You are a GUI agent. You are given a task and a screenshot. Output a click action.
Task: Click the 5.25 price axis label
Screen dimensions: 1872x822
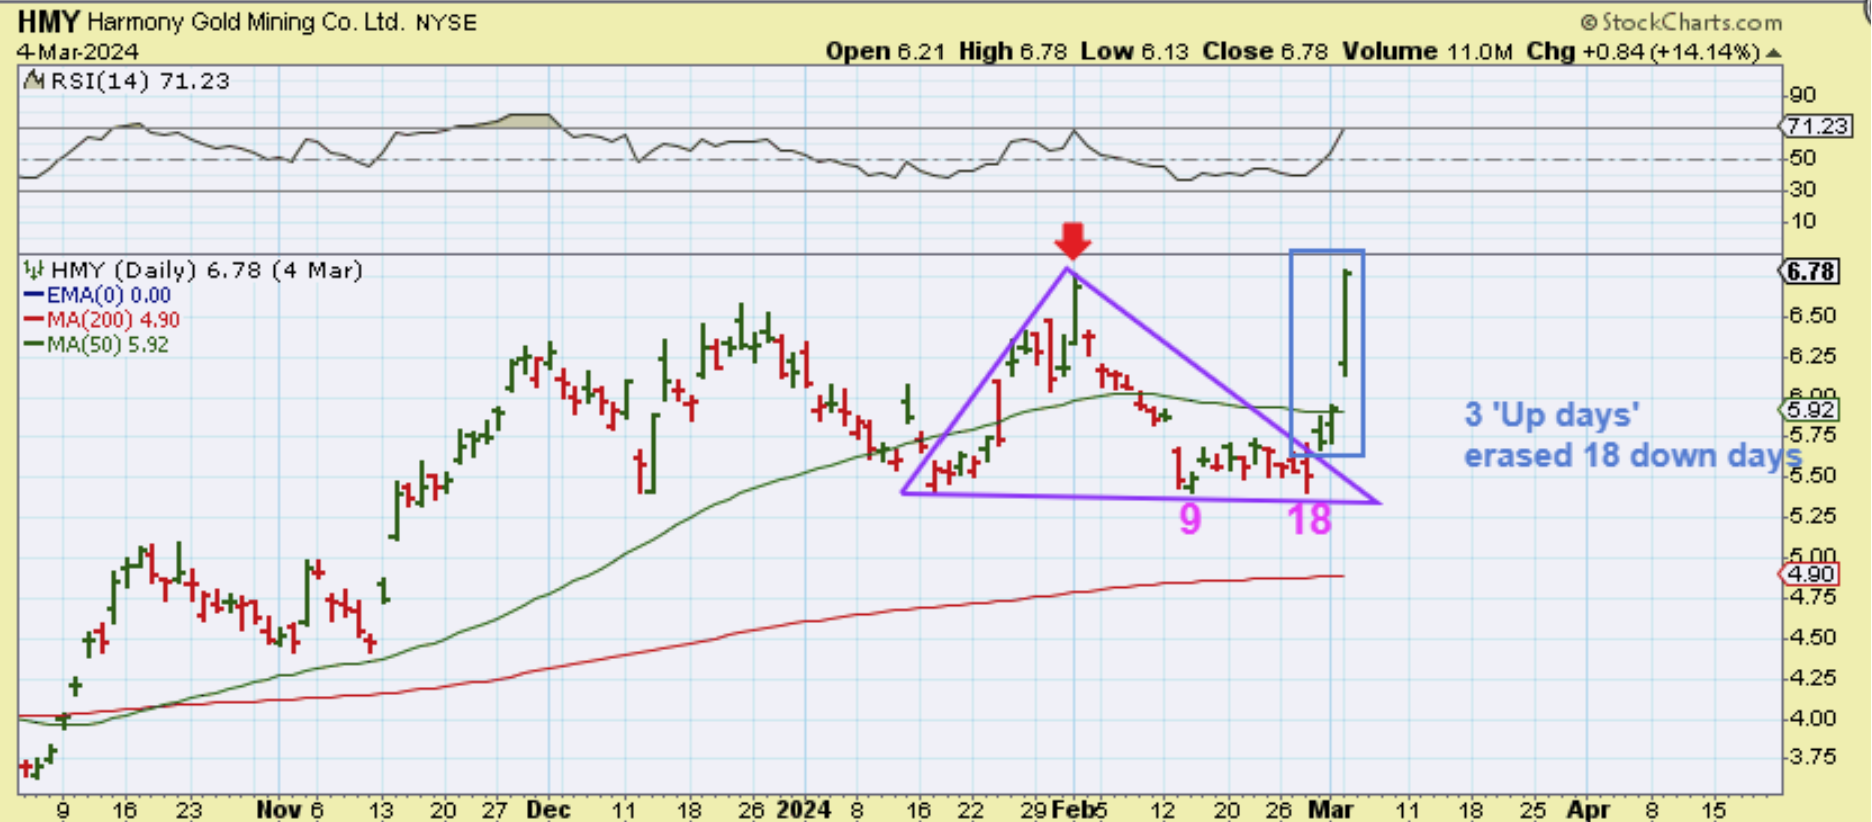[x=1812, y=516]
